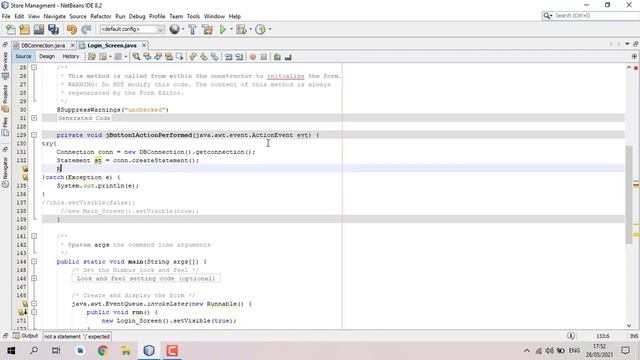Click the Windows Start button

coord(11,351)
